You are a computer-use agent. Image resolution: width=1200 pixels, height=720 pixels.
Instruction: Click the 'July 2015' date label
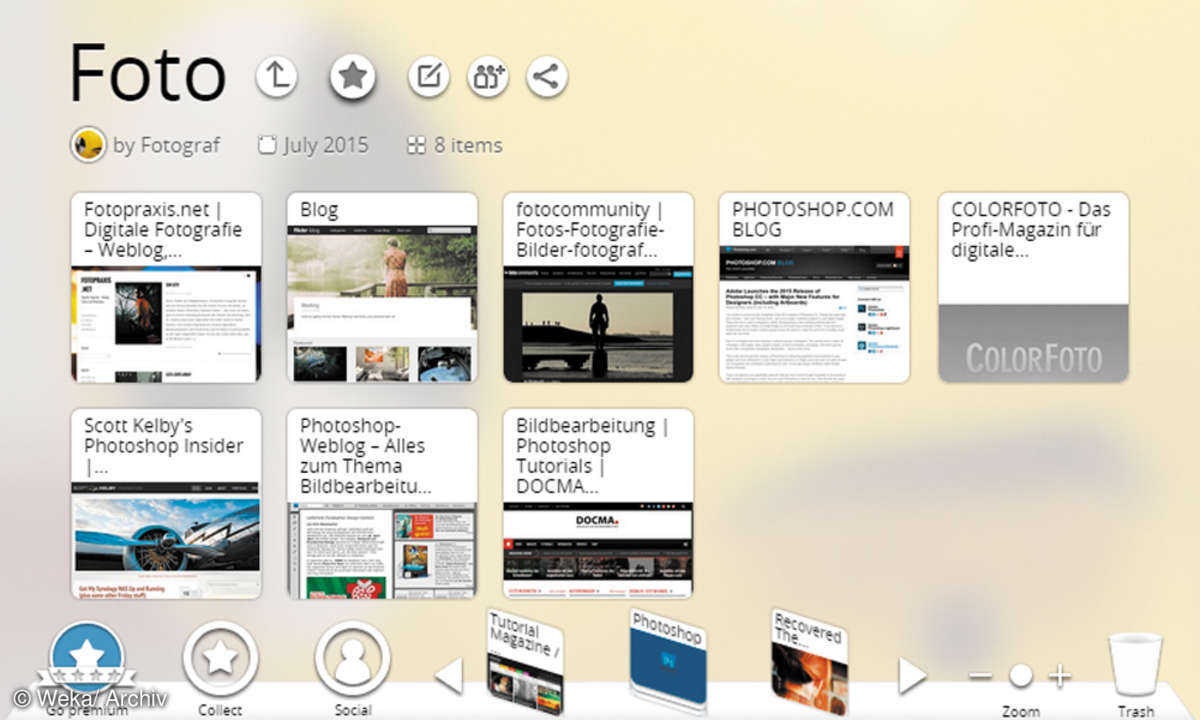click(326, 145)
